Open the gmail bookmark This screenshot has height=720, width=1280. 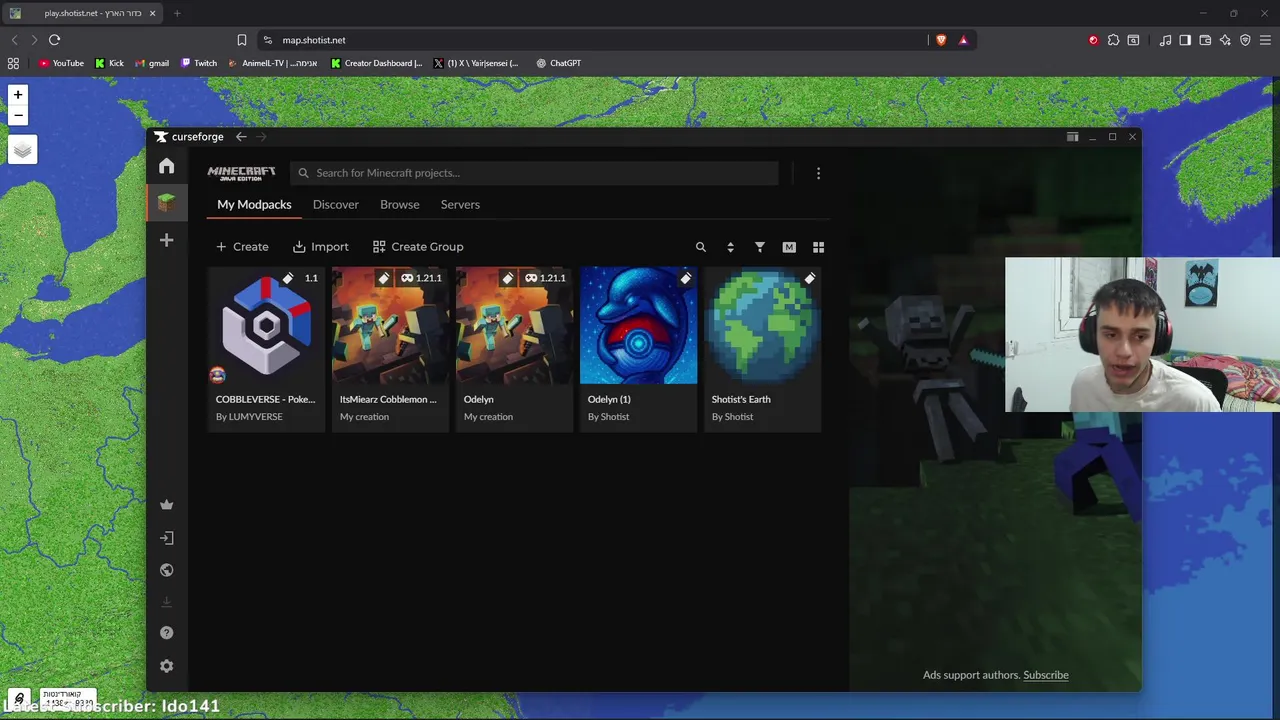(x=152, y=63)
